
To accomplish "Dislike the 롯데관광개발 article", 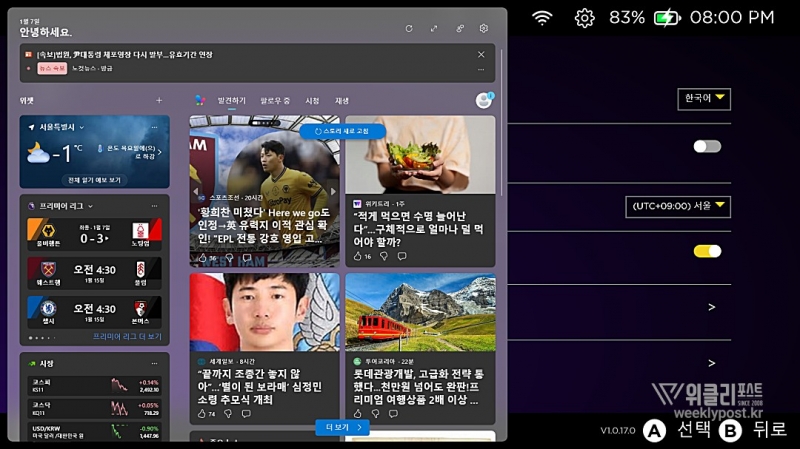I will 376,414.
